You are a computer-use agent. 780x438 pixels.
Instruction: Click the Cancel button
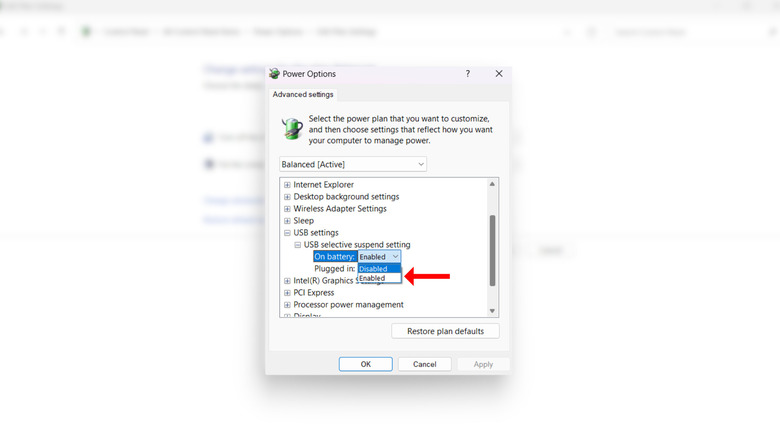click(x=425, y=364)
